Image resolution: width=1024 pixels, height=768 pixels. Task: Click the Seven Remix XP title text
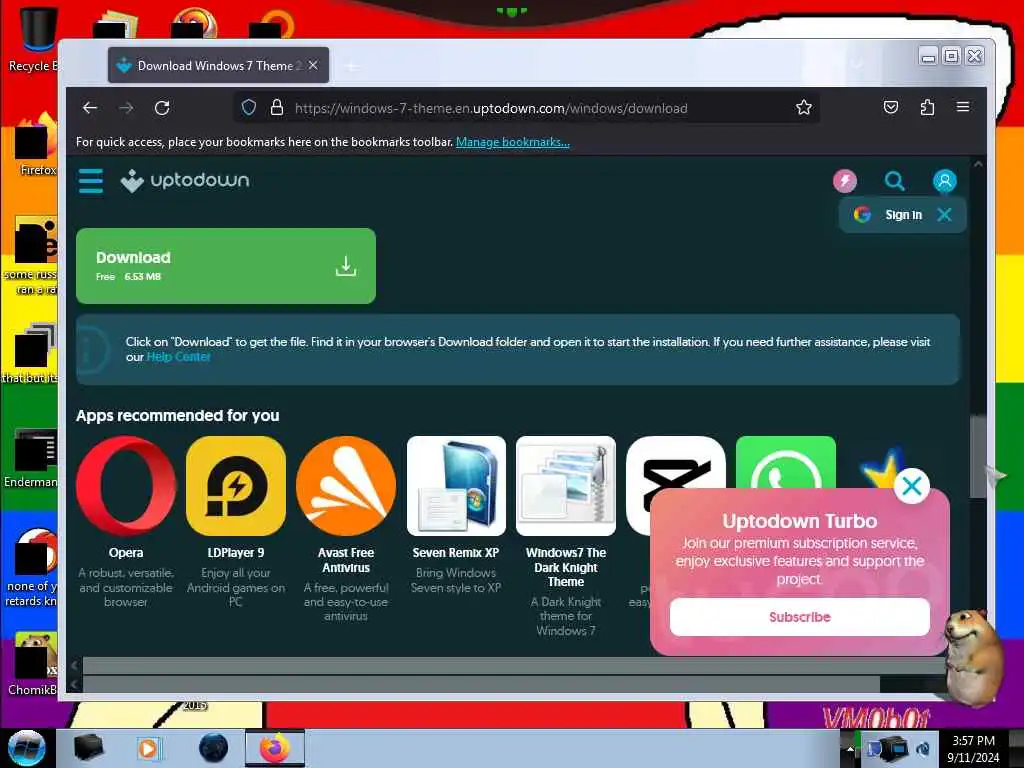click(456, 552)
